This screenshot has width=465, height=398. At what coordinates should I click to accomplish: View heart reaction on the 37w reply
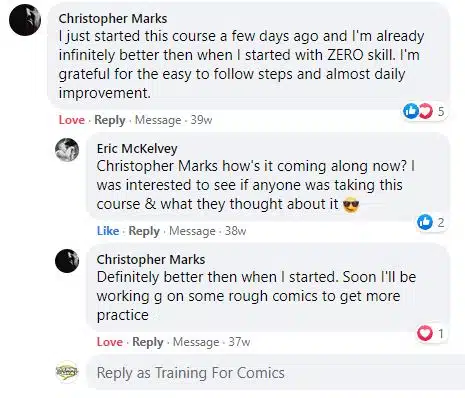pos(431,333)
